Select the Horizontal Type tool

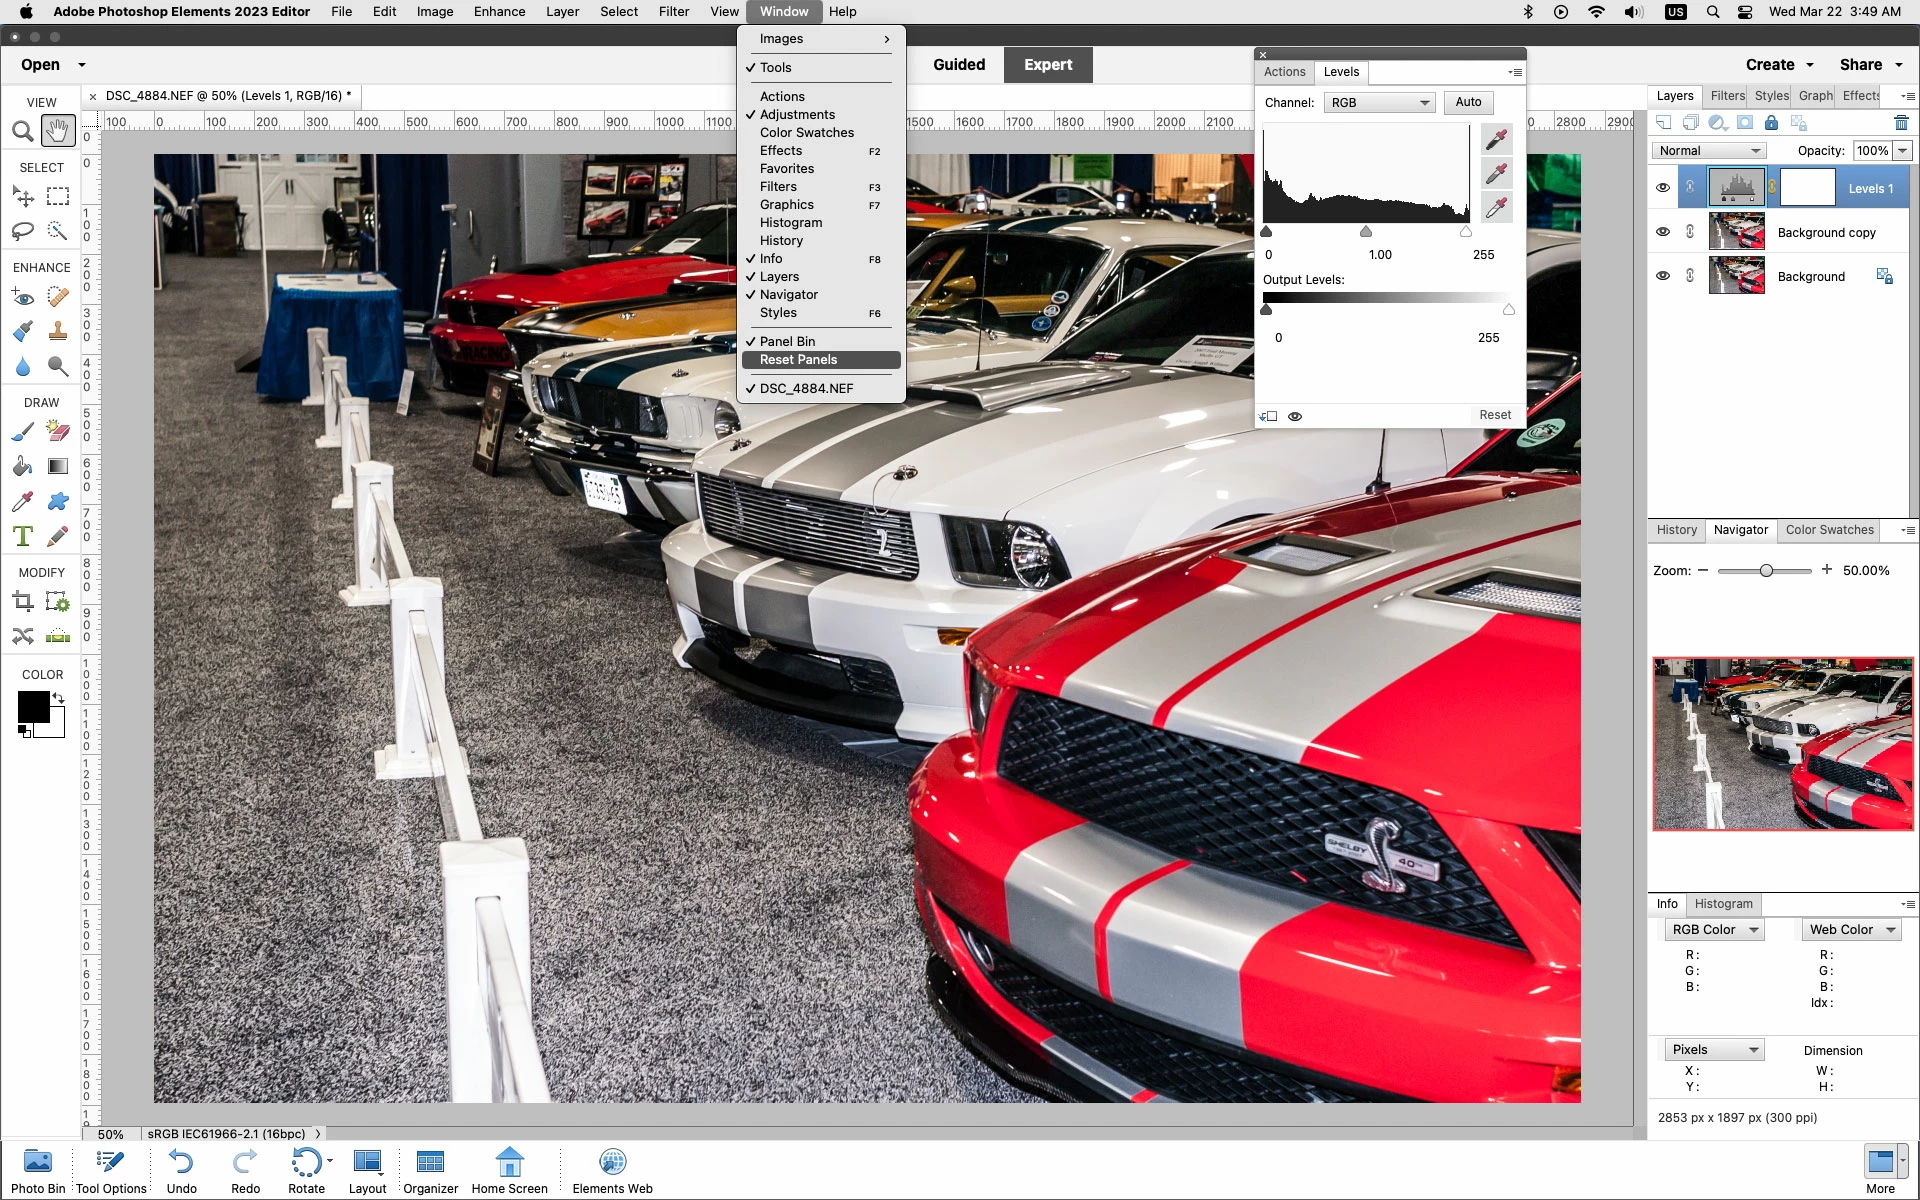point(22,536)
